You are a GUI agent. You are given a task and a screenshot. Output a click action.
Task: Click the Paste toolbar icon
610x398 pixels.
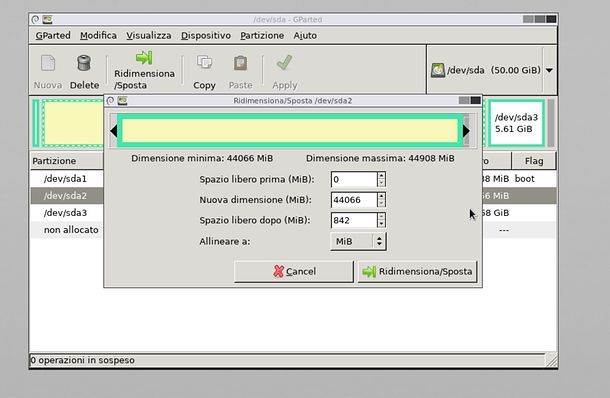[240, 63]
